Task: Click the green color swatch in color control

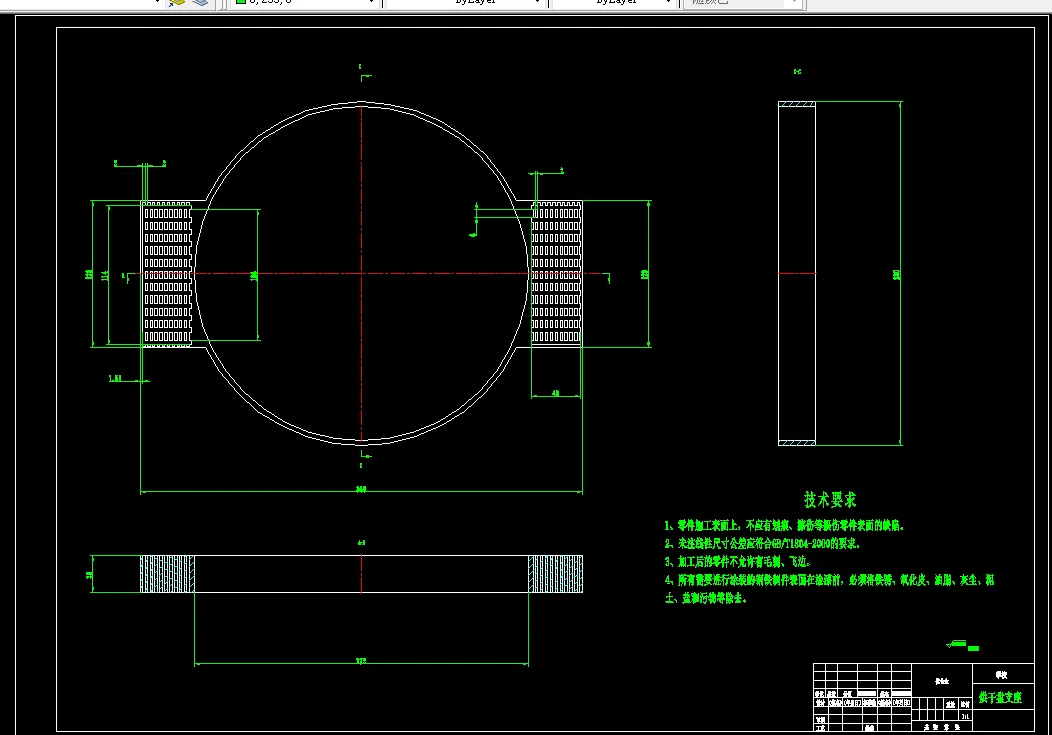Action: pyautogui.click(x=241, y=1)
